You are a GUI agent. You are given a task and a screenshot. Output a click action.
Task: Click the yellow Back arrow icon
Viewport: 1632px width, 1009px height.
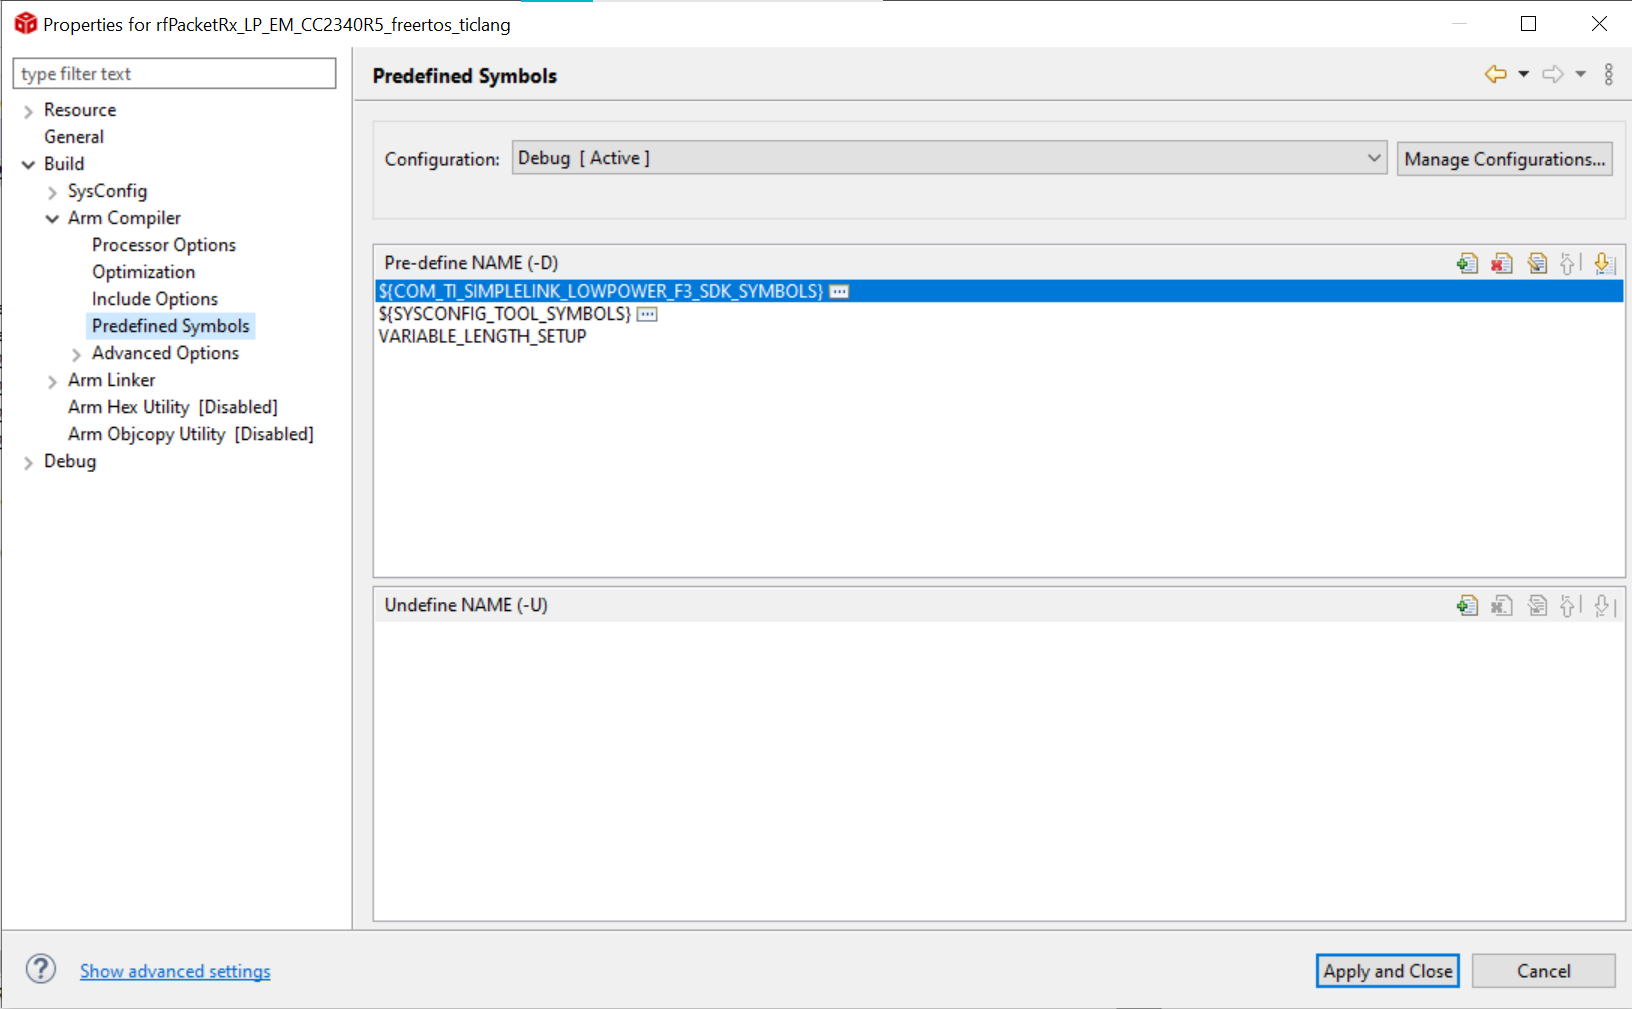[x=1495, y=74]
